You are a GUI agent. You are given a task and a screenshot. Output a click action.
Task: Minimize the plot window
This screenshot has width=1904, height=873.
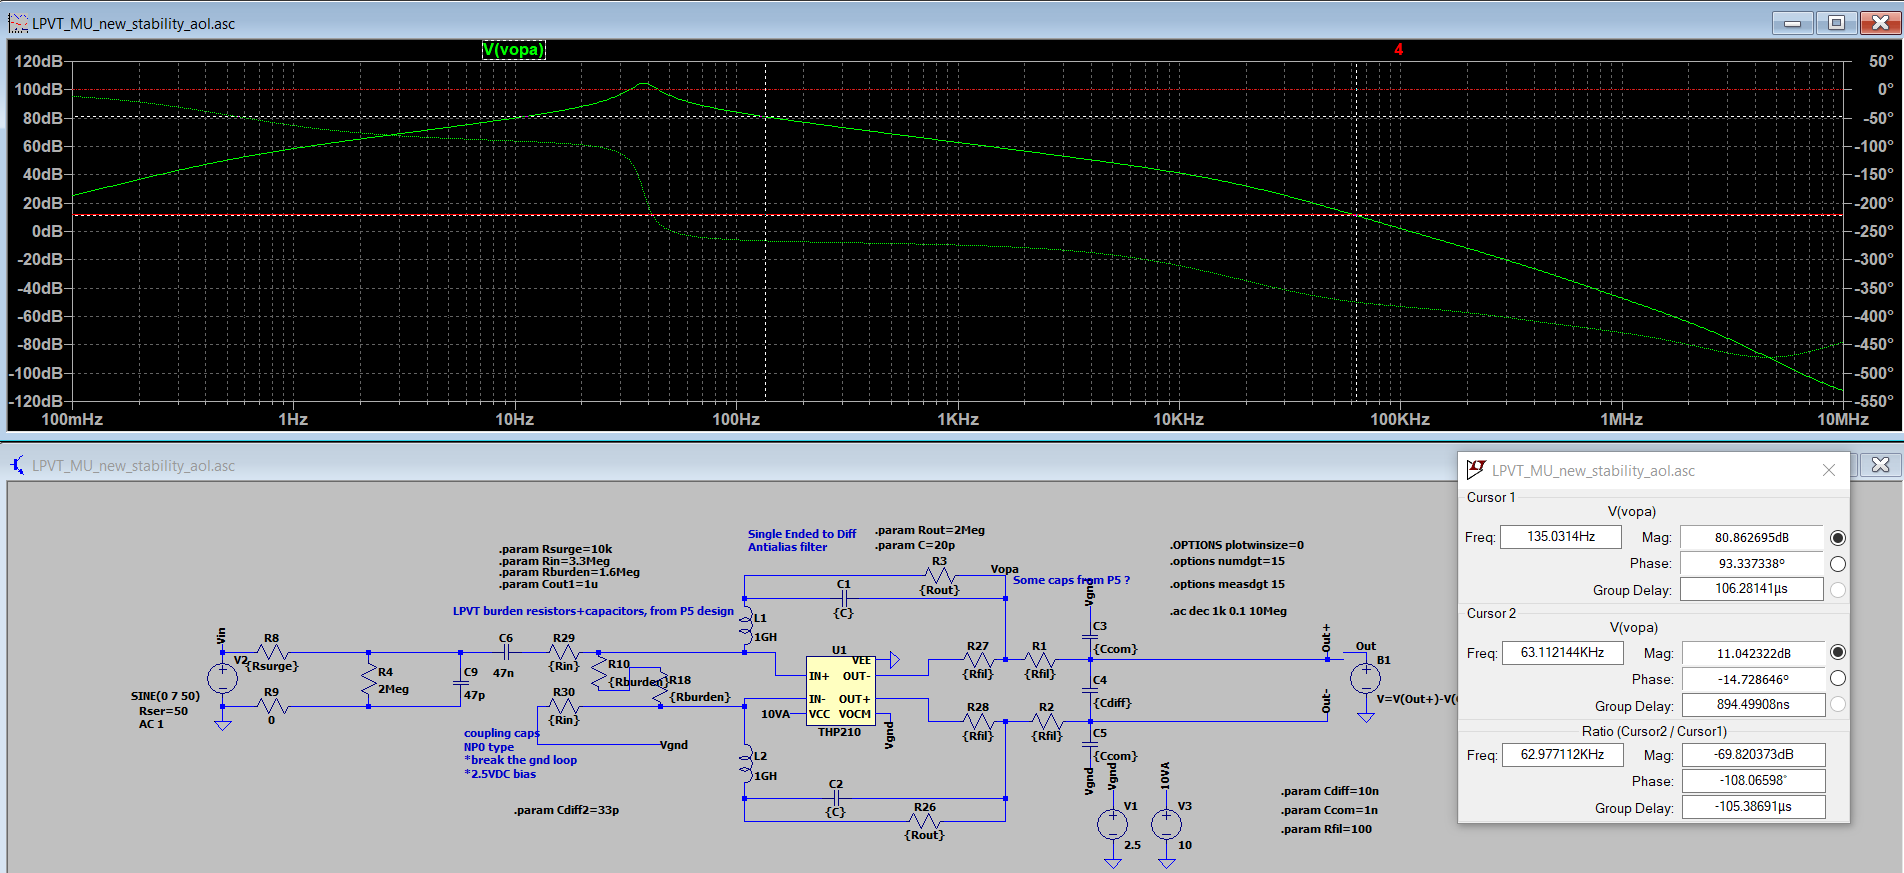[x=1792, y=23]
